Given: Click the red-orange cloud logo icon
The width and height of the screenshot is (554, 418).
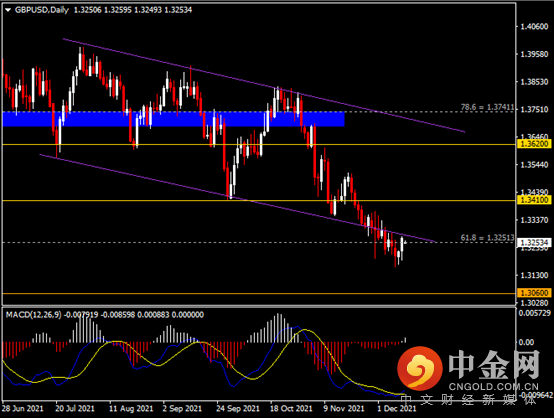Looking at the screenshot, I should pos(420,369).
